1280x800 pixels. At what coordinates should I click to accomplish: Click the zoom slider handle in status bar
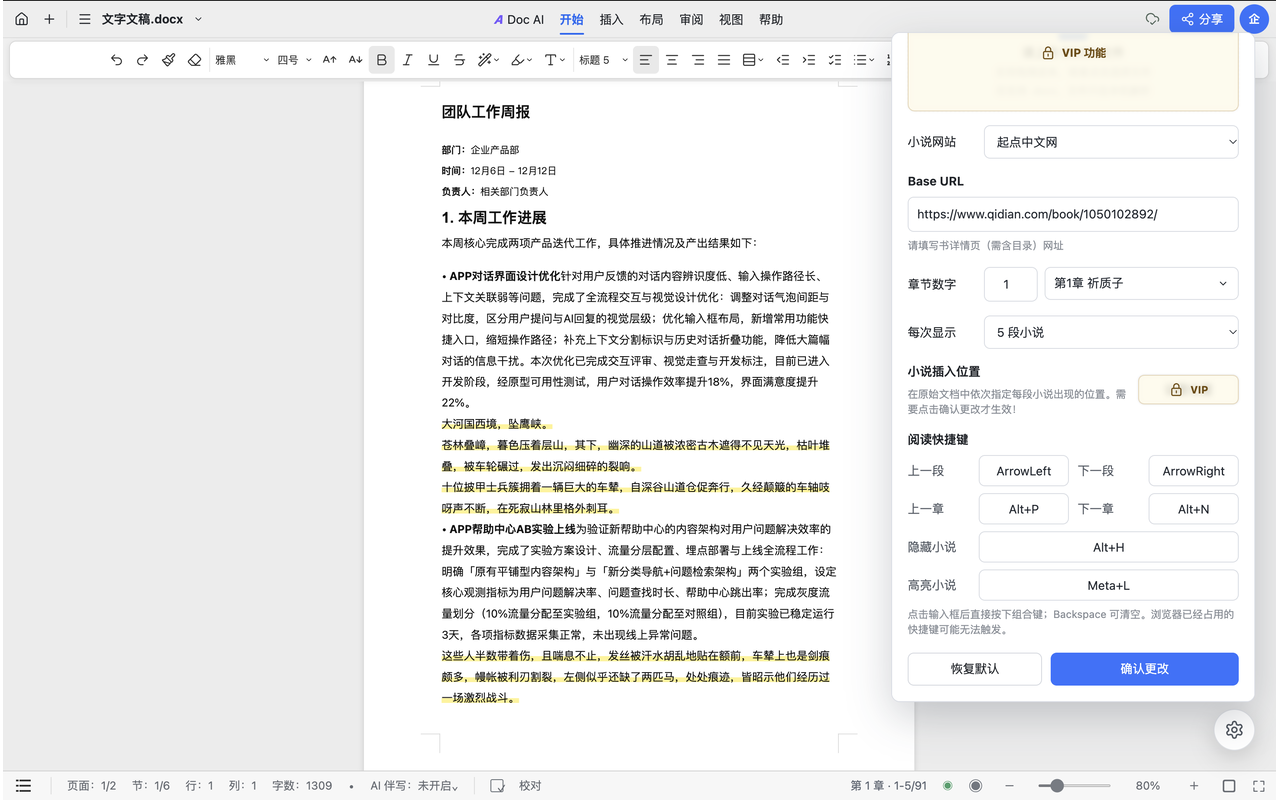1057,786
